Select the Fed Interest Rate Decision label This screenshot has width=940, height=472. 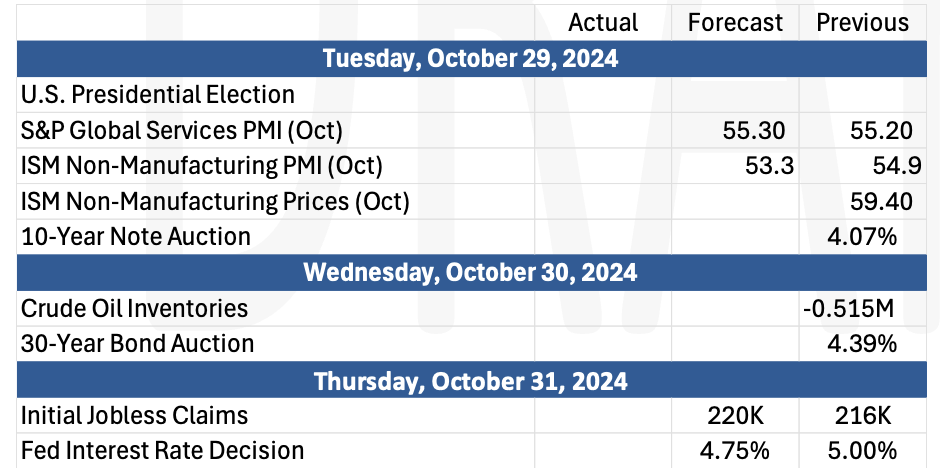point(162,450)
